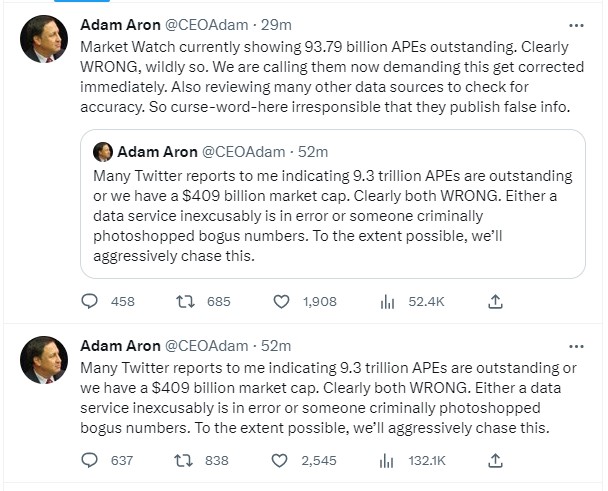Click small avatar inside the quoted tweet
Screen dimensions: 608x491
(102, 152)
